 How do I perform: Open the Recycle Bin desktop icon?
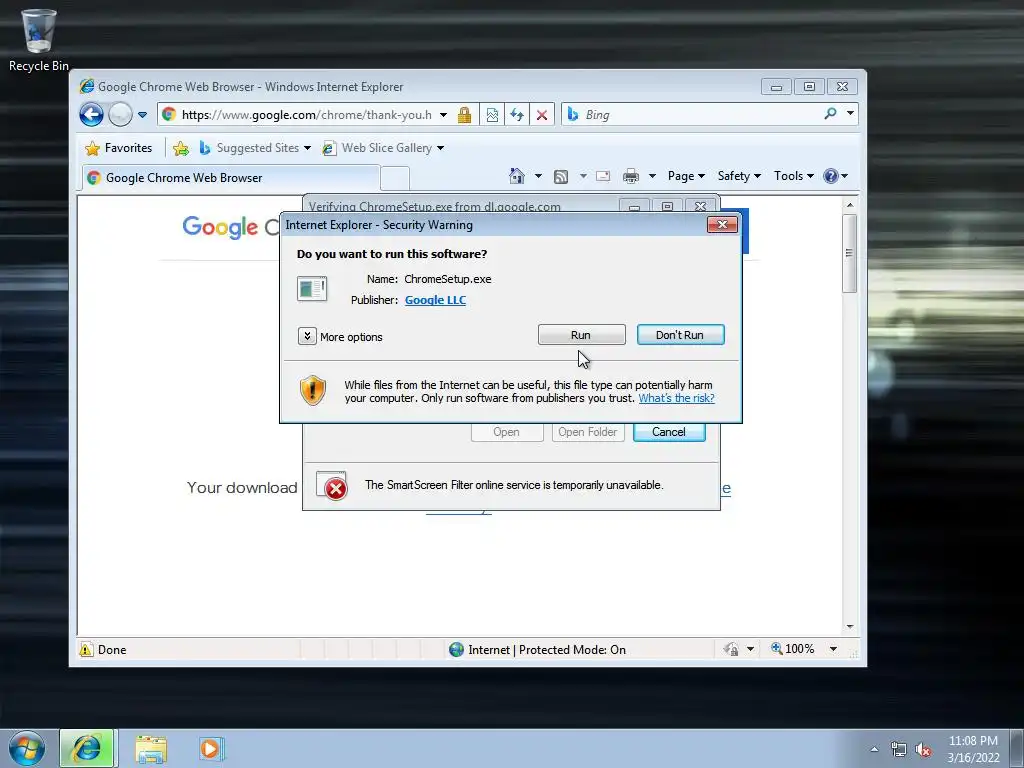39,39
